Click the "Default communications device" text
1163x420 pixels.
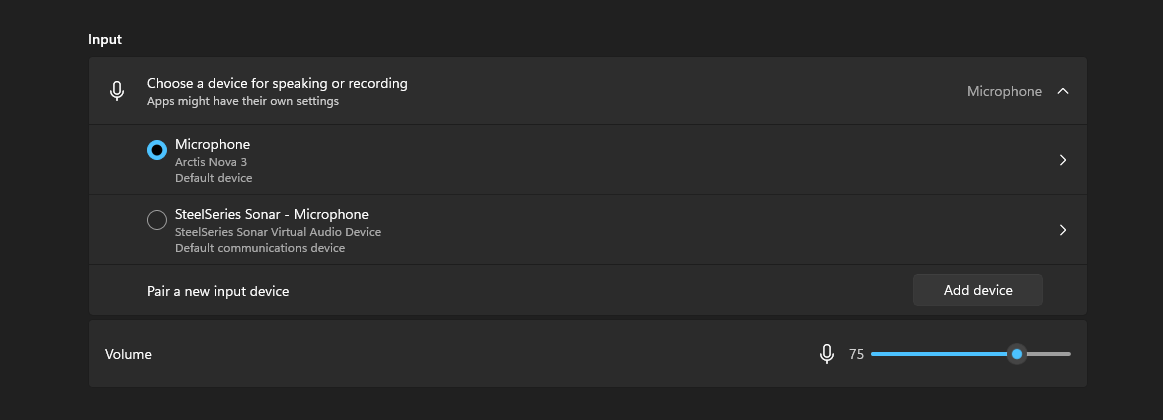coord(260,248)
